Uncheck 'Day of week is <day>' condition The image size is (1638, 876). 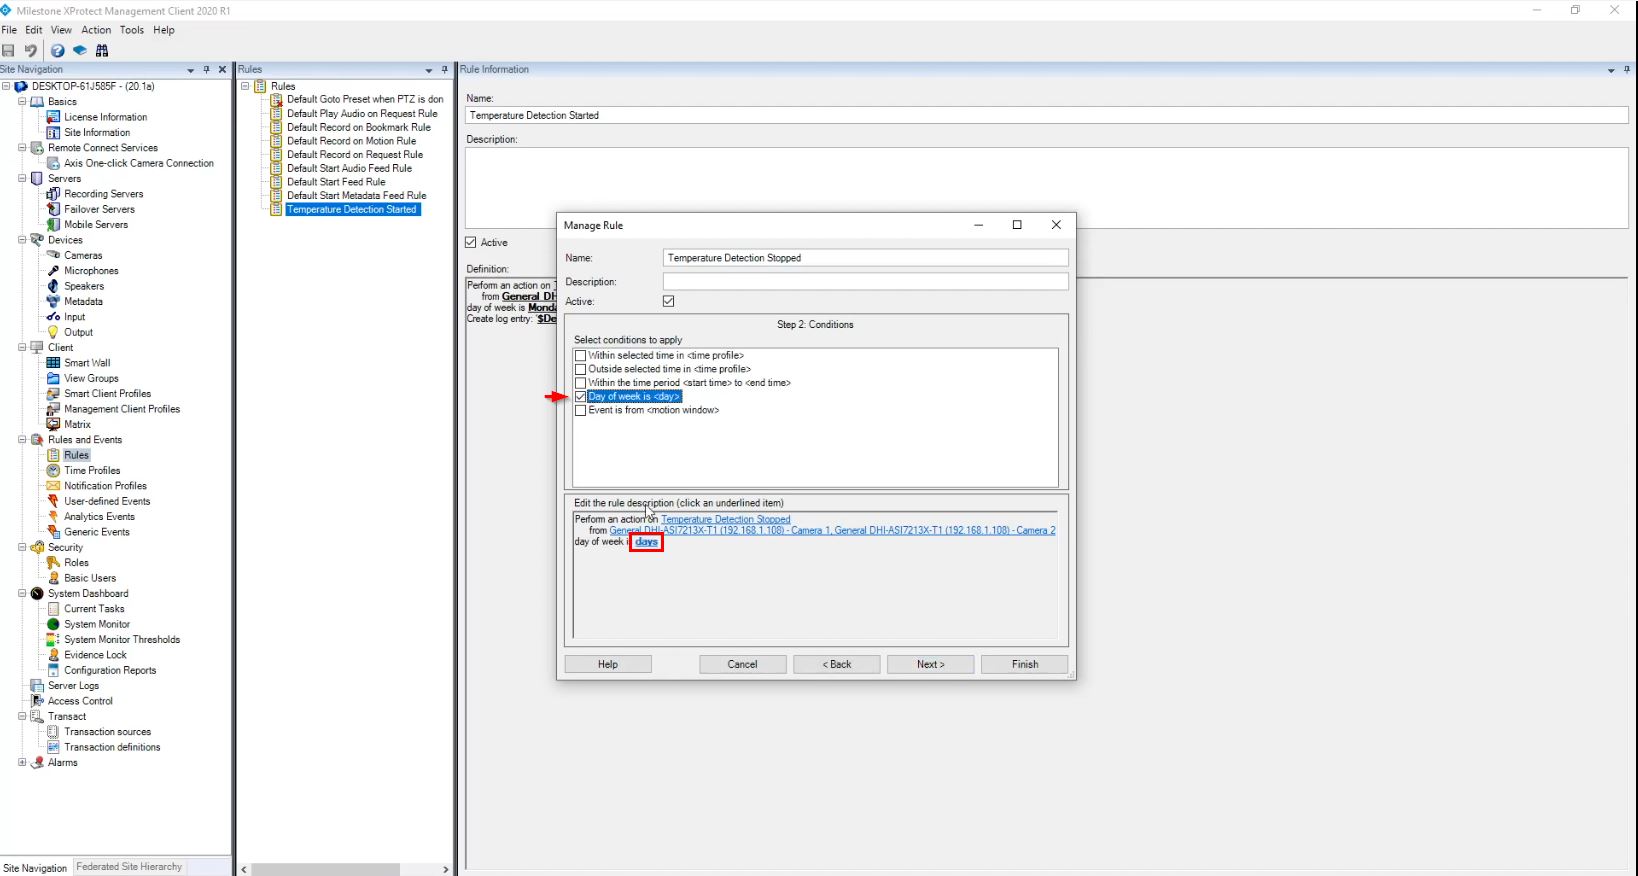(x=580, y=397)
